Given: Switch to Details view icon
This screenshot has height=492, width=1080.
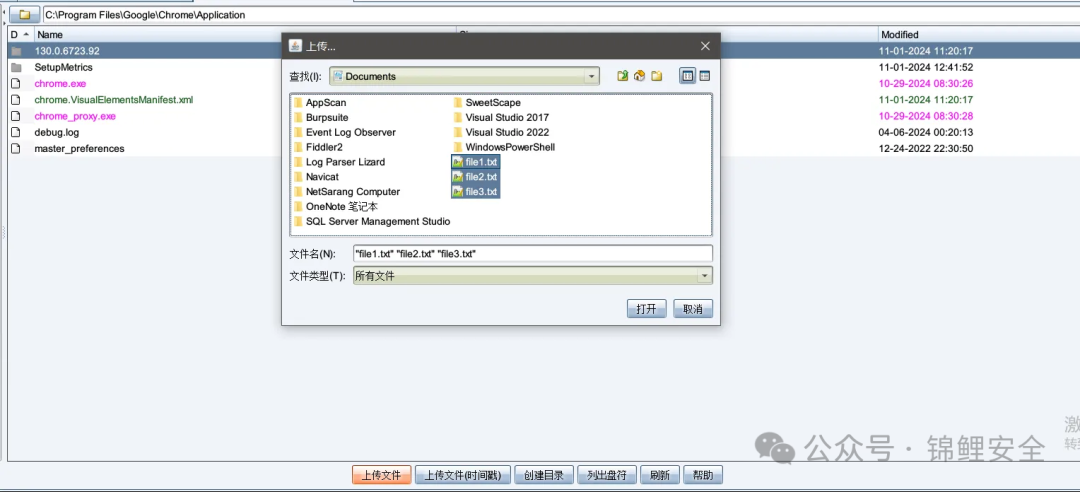Looking at the screenshot, I should pos(705,76).
